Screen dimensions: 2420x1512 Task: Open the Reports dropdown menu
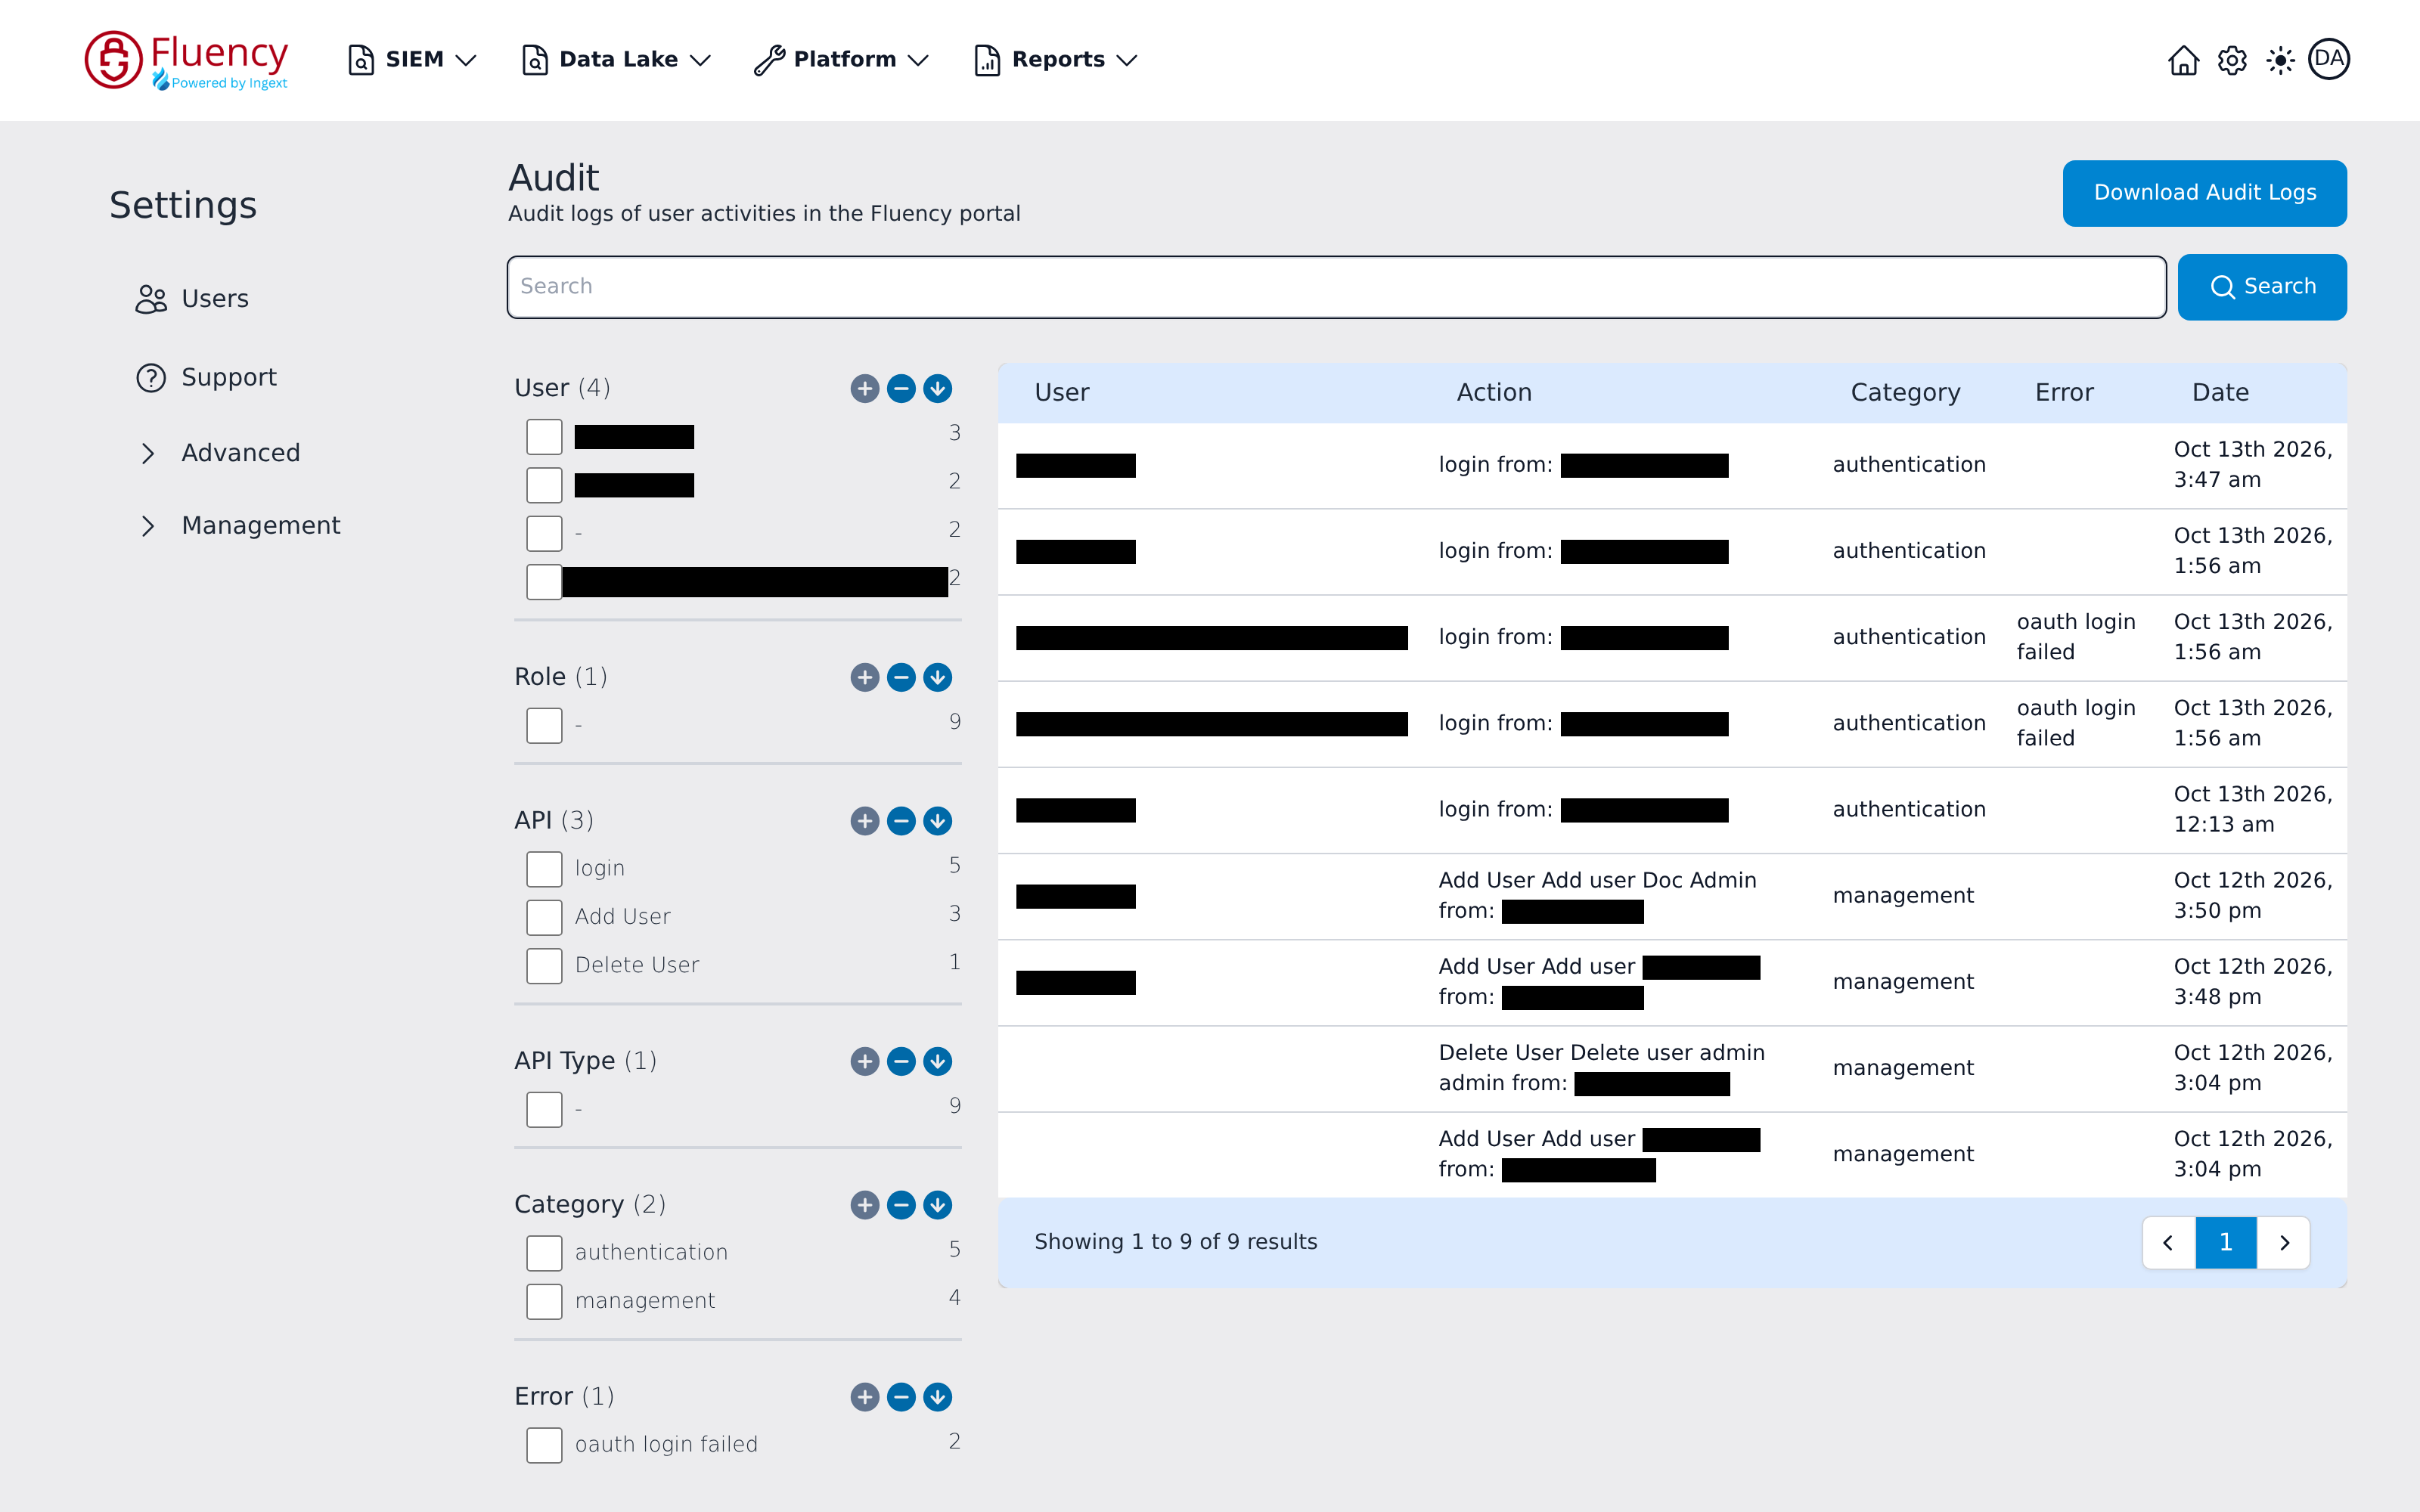click(x=1056, y=60)
